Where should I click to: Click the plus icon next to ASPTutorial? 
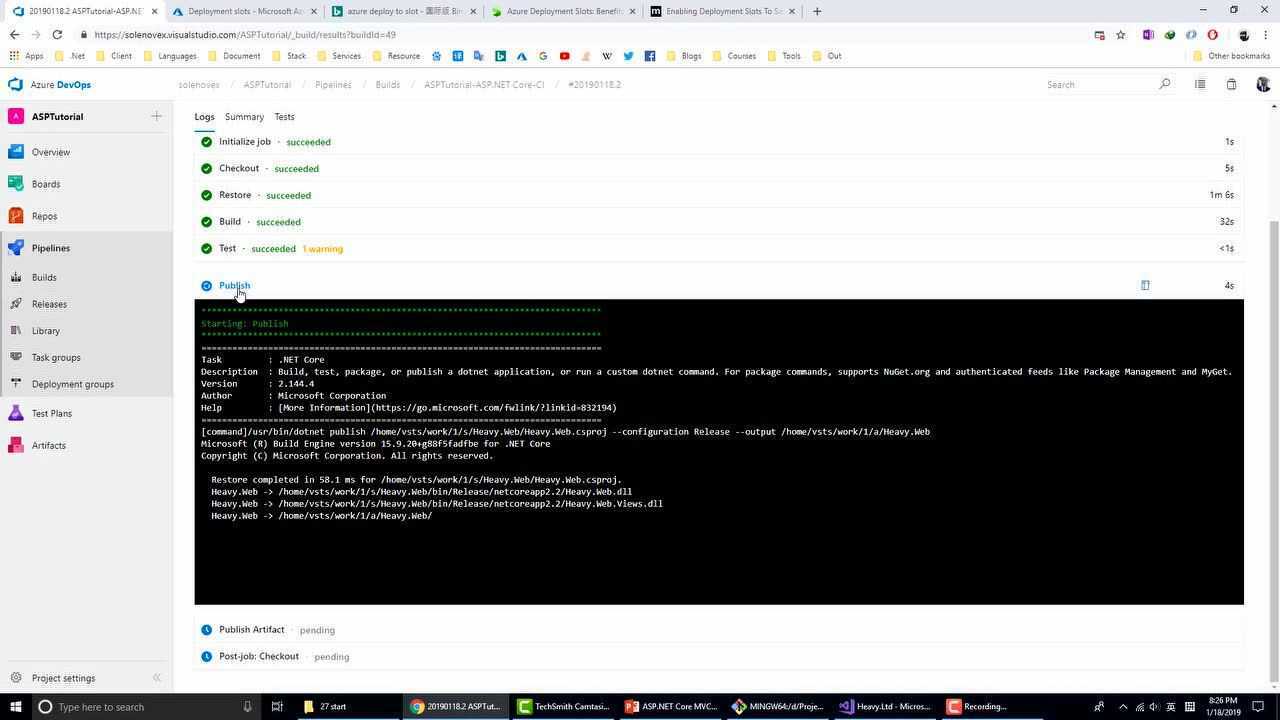(156, 117)
